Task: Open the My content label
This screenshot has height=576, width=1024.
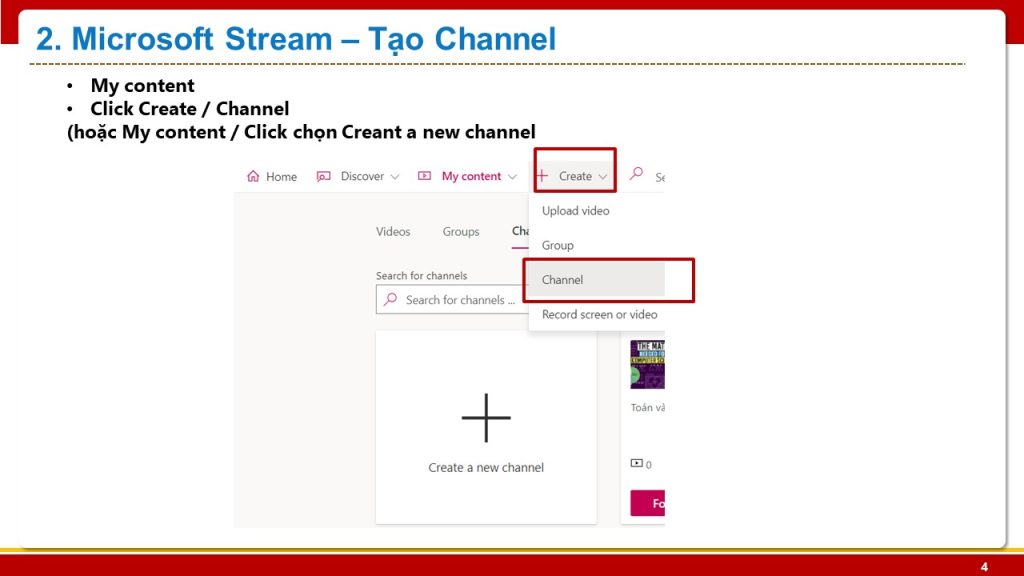Action: (x=472, y=176)
